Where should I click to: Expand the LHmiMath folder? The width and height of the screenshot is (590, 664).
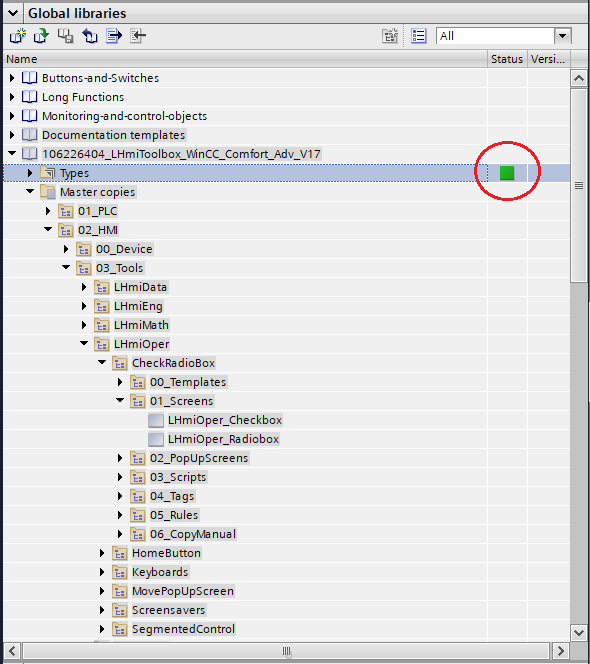[x=84, y=325]
